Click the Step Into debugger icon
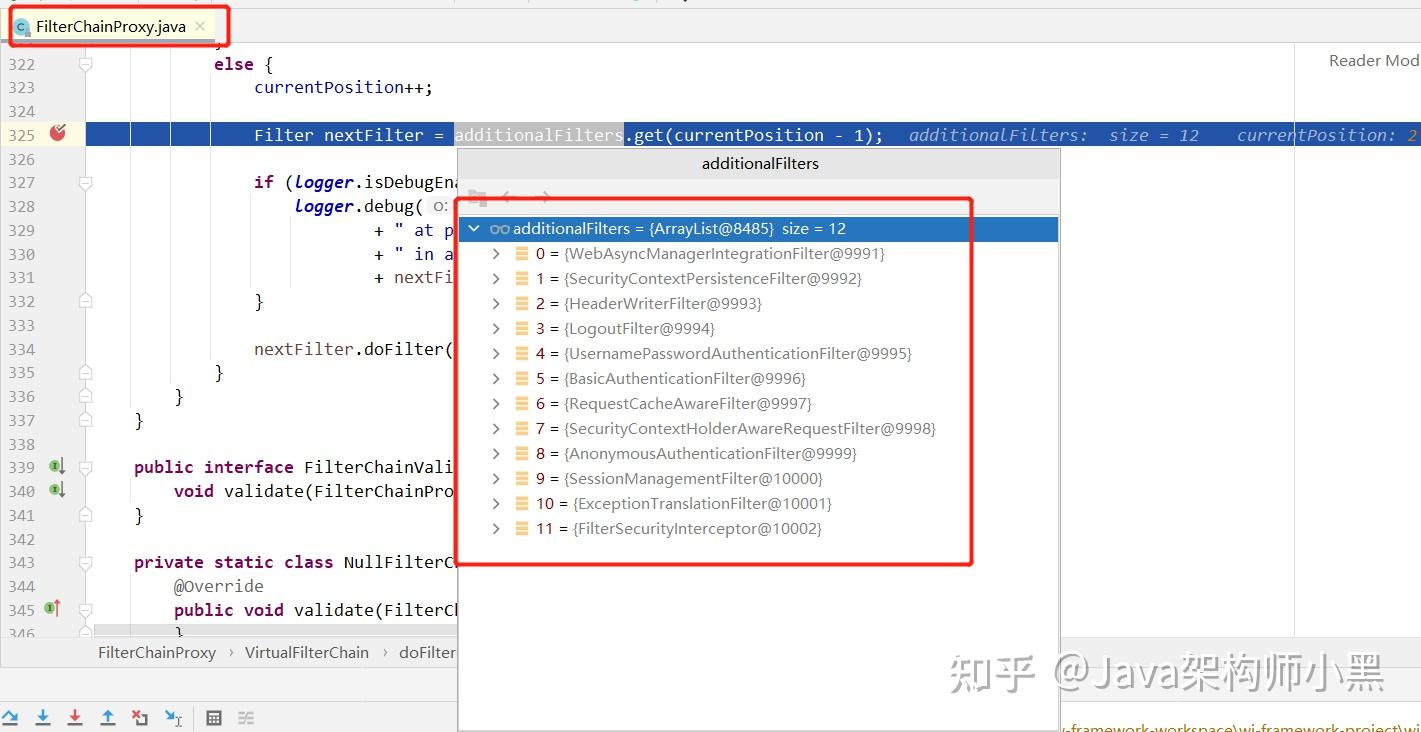The width and height of the screenshot is (1421, 732). (x=43, y=718)
